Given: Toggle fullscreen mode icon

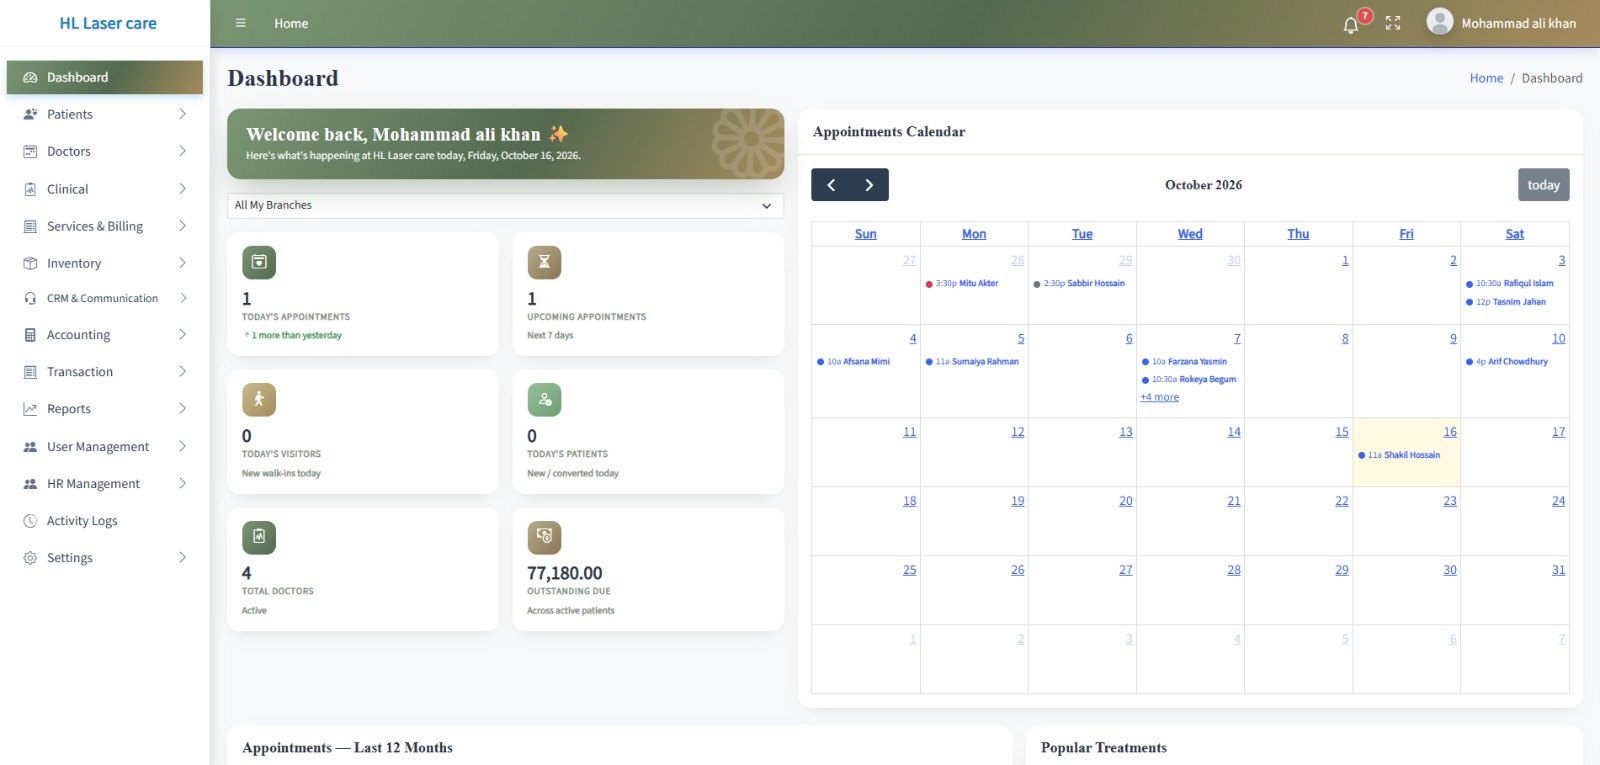Looking at the screenshot, I should click(1393, 23).
